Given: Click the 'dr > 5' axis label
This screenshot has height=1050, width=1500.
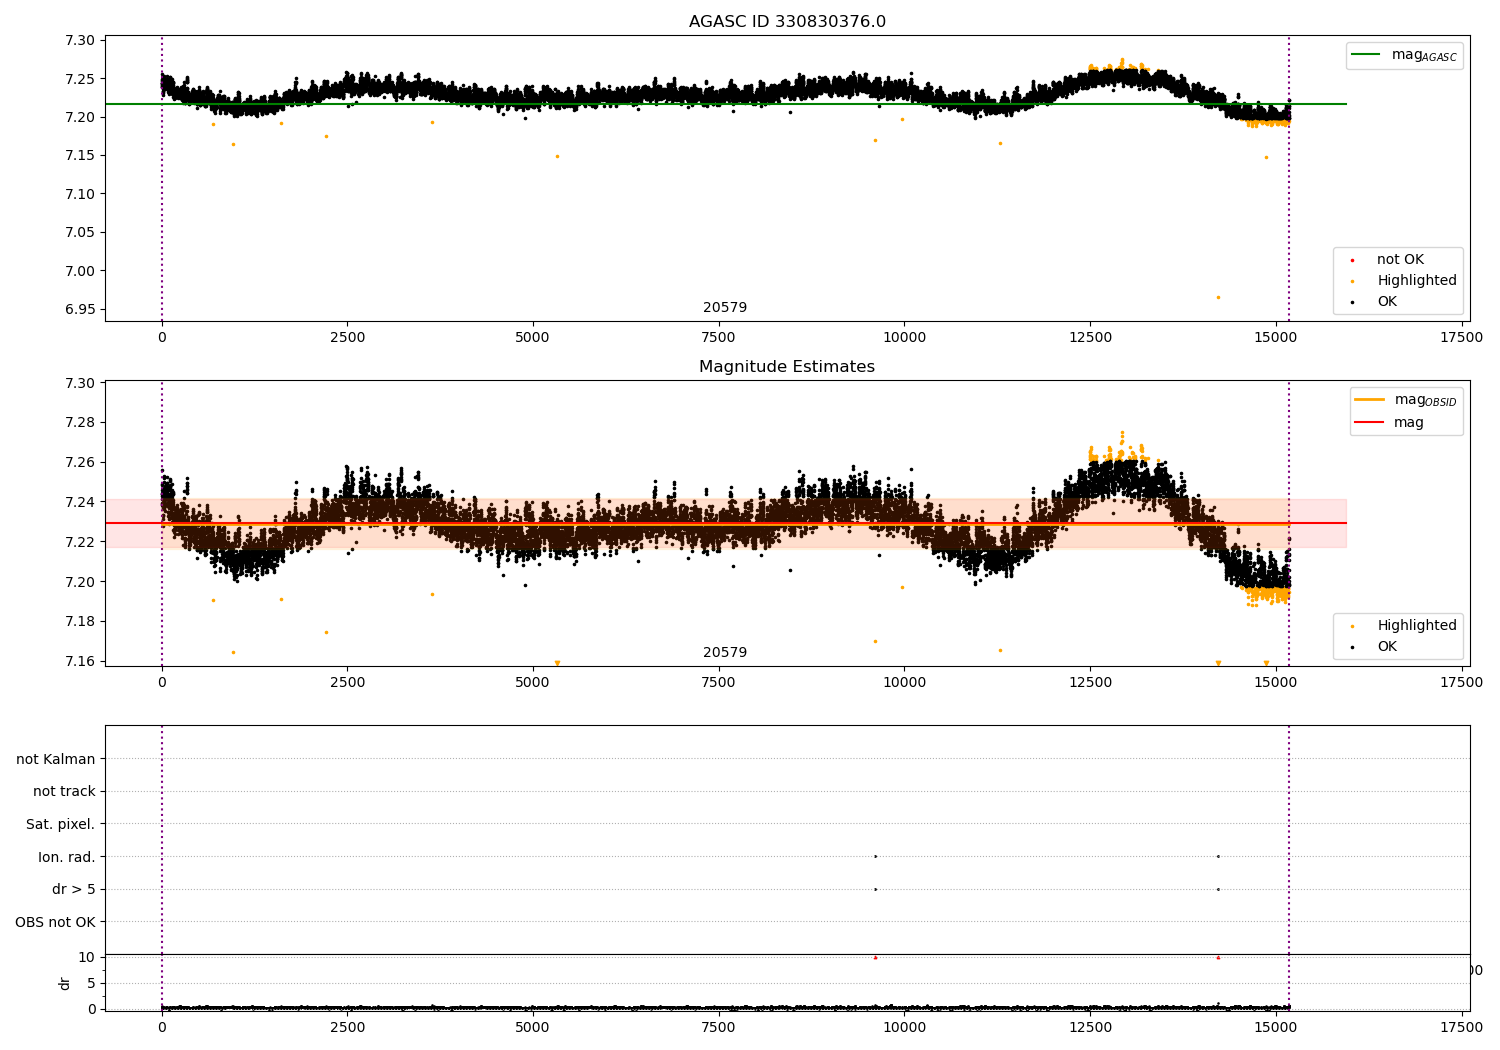Looking at the screenshot, I should (74, 890).
